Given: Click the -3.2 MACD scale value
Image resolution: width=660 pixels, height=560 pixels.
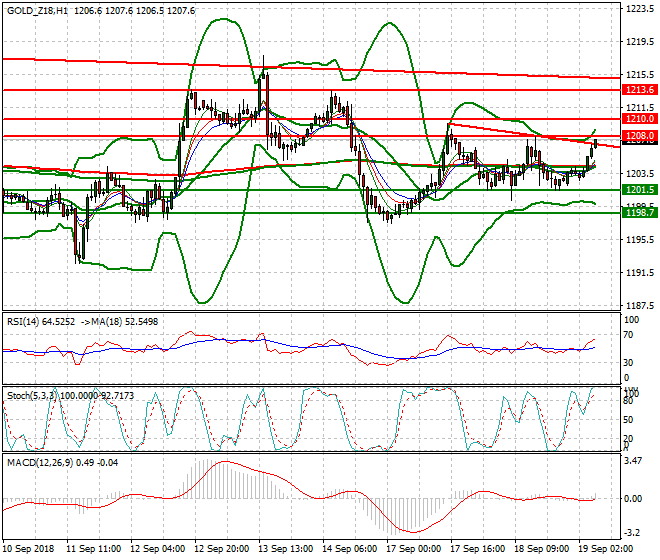Looking at the screenshot, I should [x=633, y=533].
